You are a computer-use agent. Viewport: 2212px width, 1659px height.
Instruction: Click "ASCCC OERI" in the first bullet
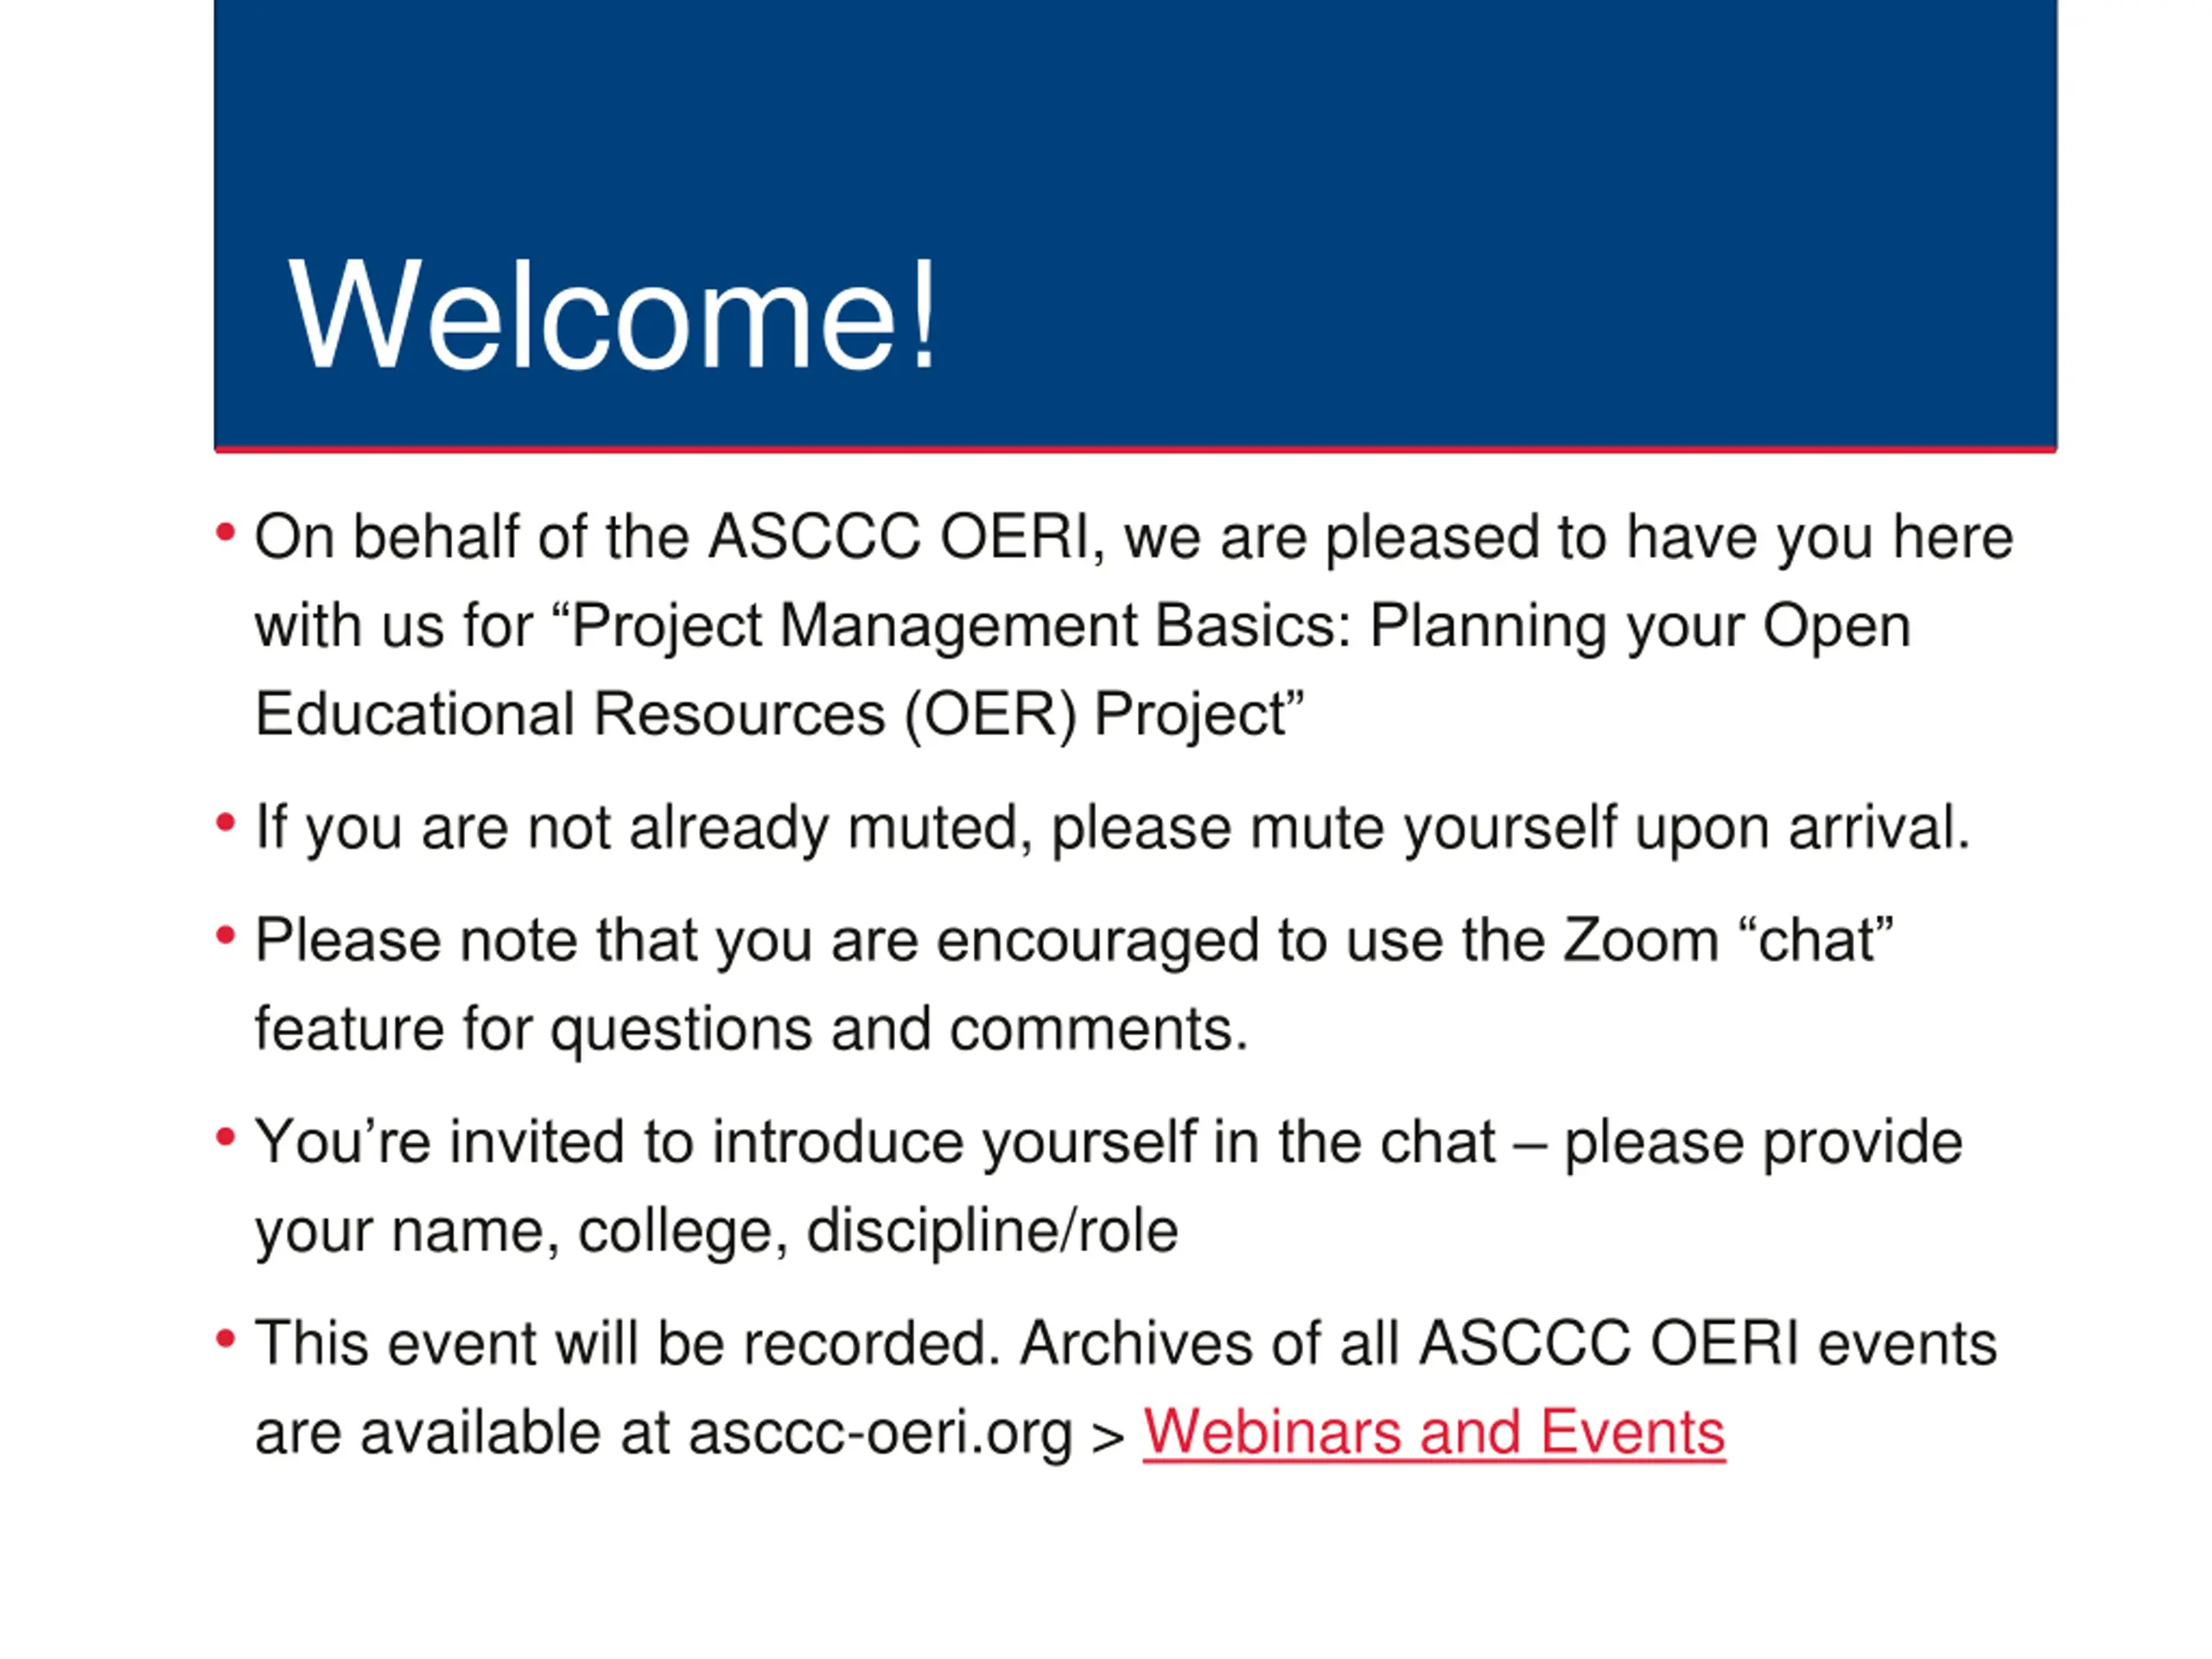pos(898,537)
